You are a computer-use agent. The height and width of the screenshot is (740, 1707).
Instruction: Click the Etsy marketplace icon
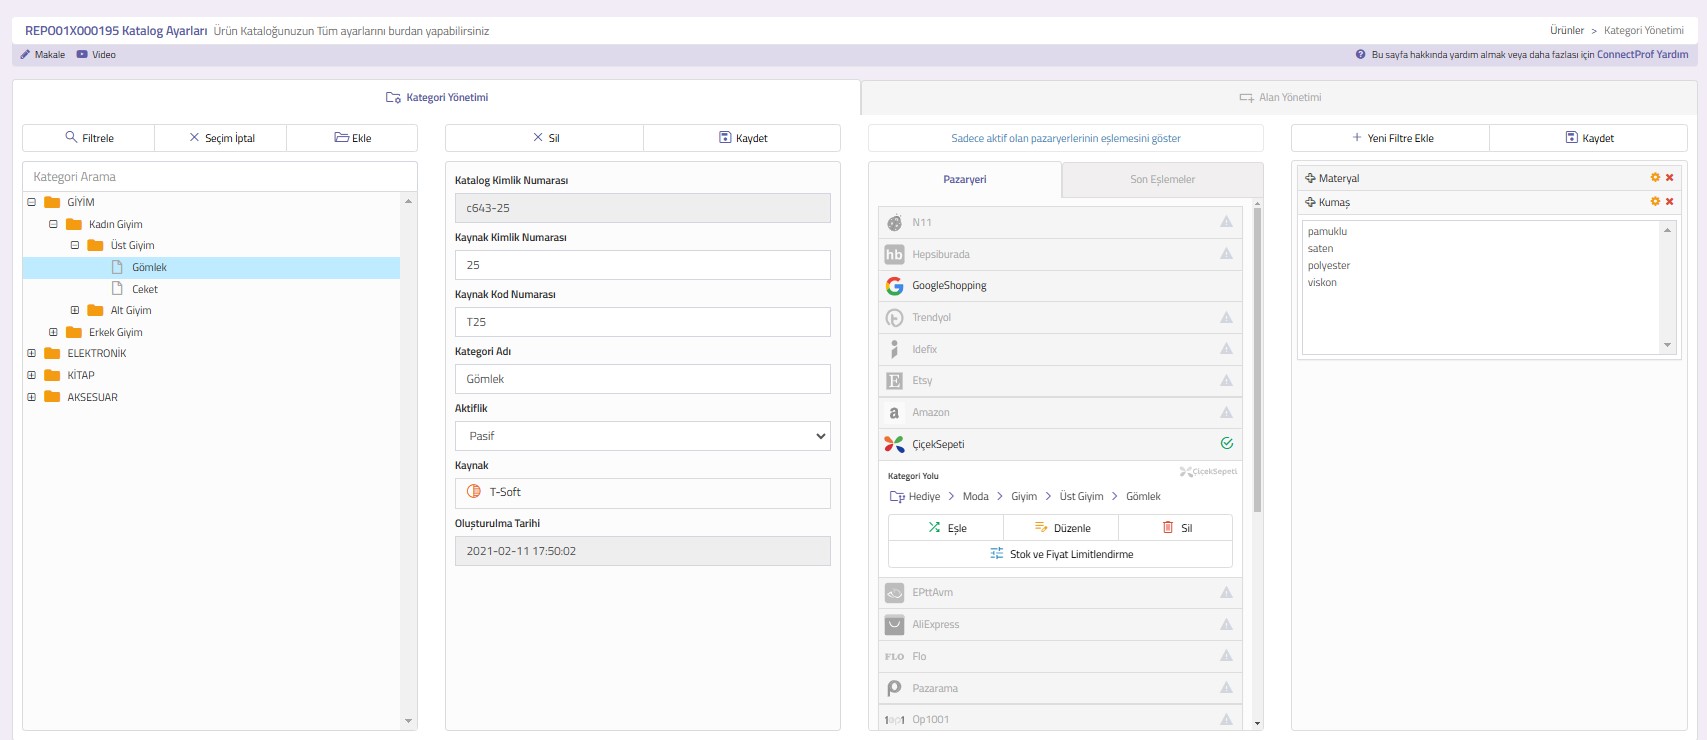[894, 381]
